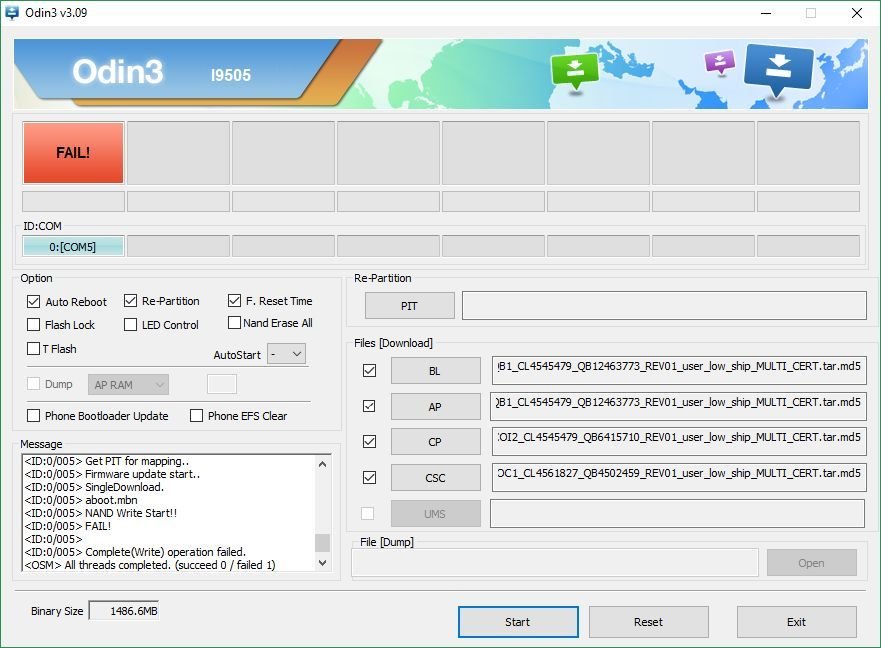The width and height of the screenshot is (881, 648).
Task: Click the Start button
Action: click(x=518, y=622)
